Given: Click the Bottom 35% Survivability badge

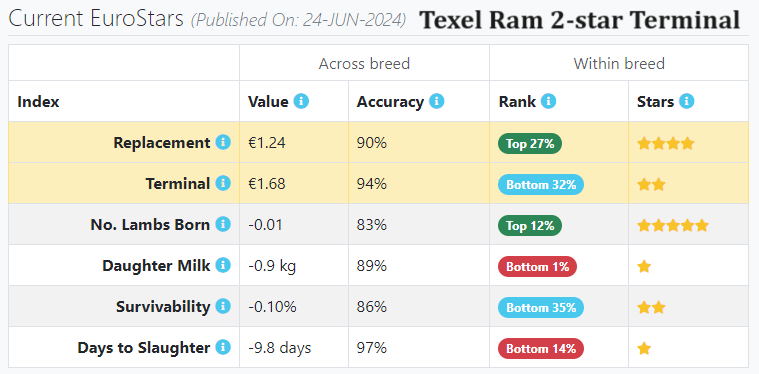Looking at the screenshot, I should point(541,308).
